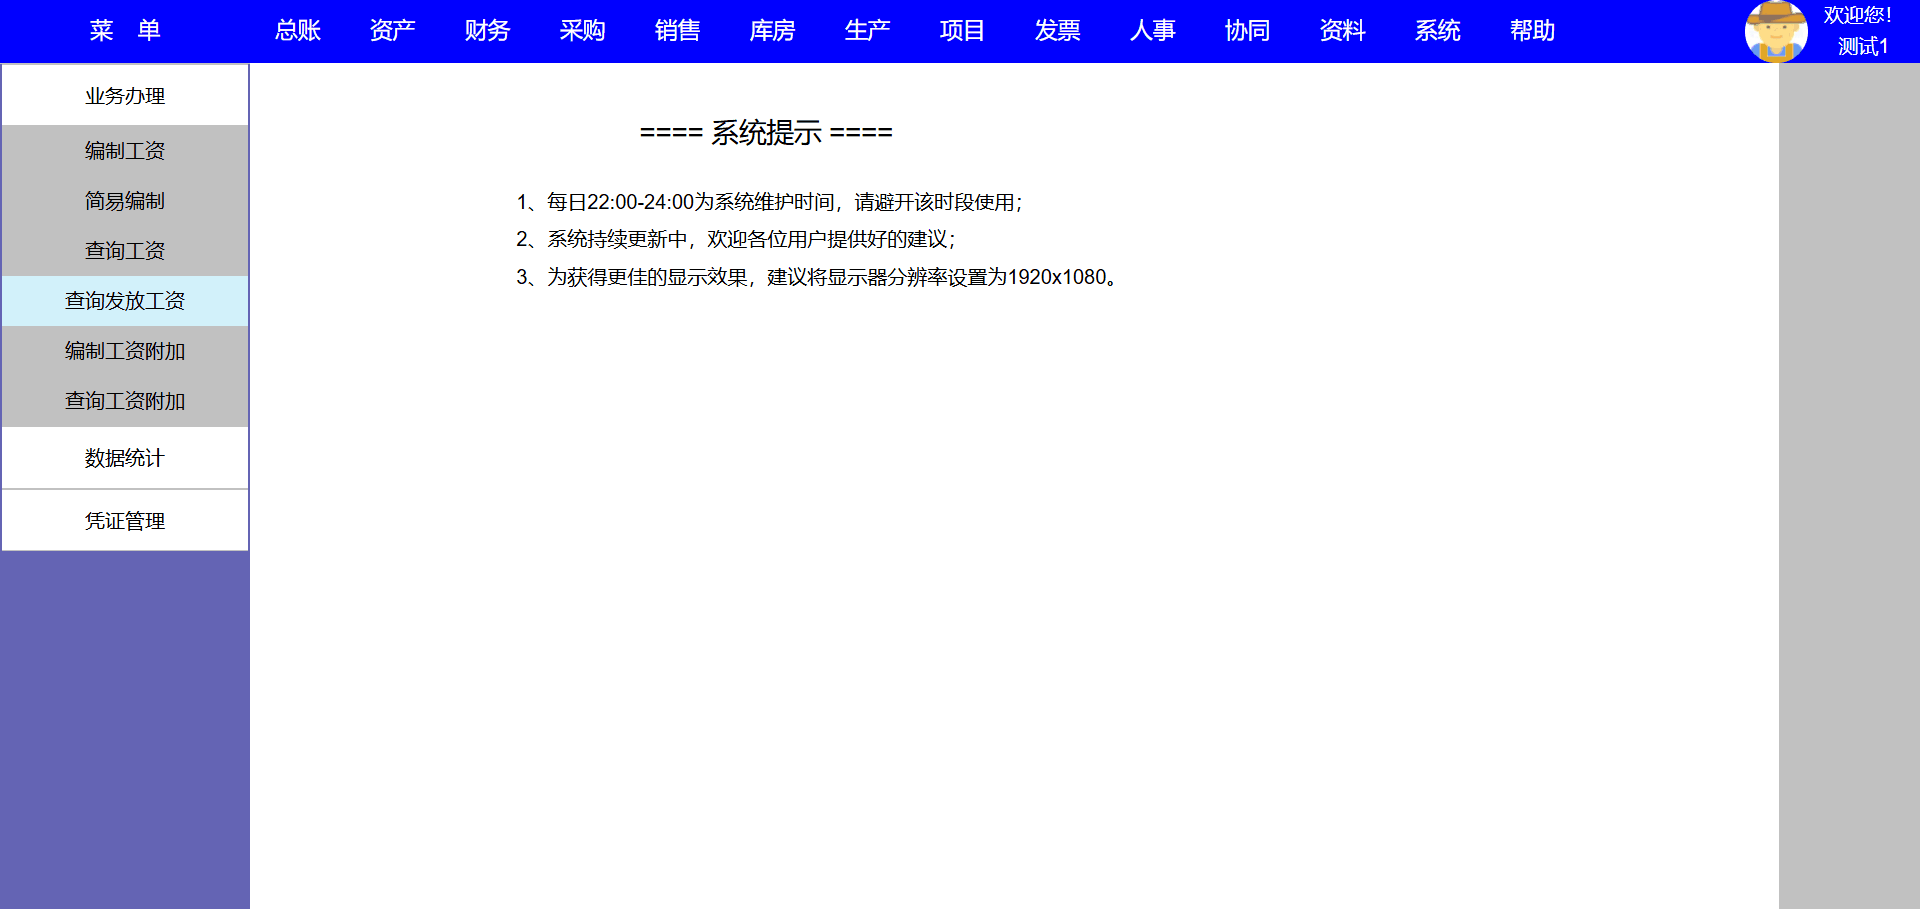Select 简易编制 from sidebar
The image size is (1920, 909).
tap(125, 201)
